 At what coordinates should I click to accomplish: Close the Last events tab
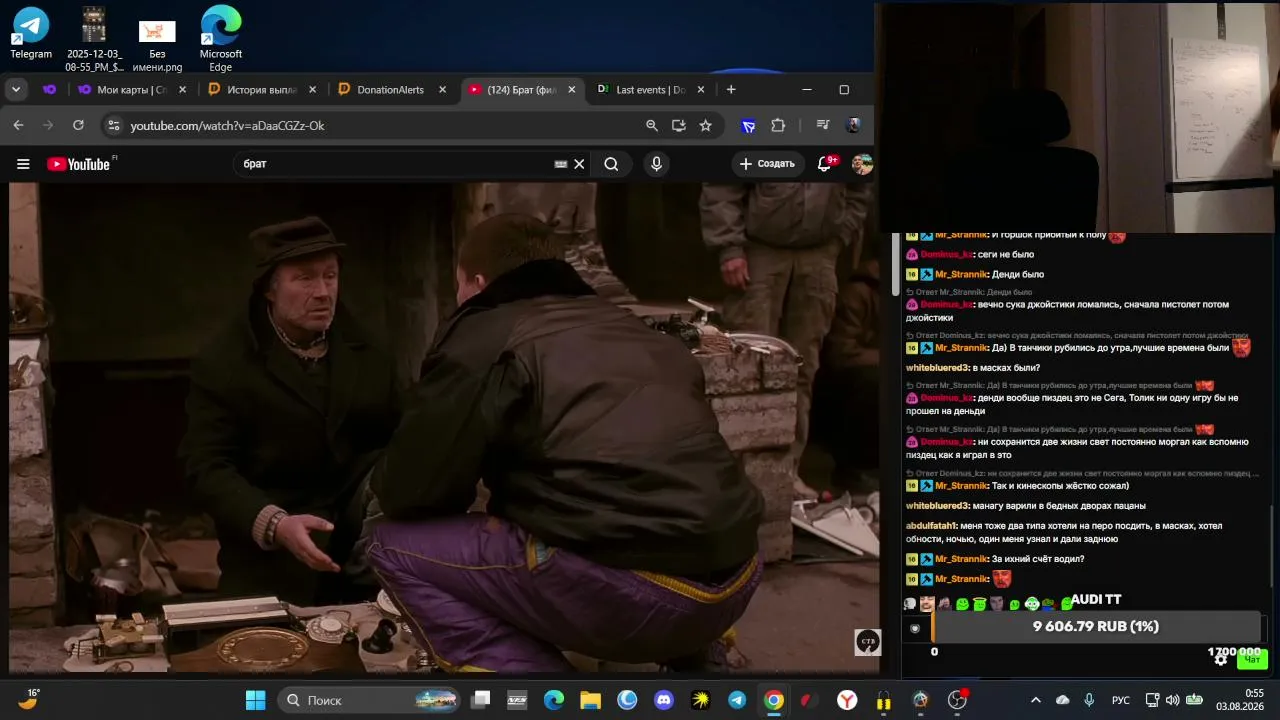click(701, 89)
